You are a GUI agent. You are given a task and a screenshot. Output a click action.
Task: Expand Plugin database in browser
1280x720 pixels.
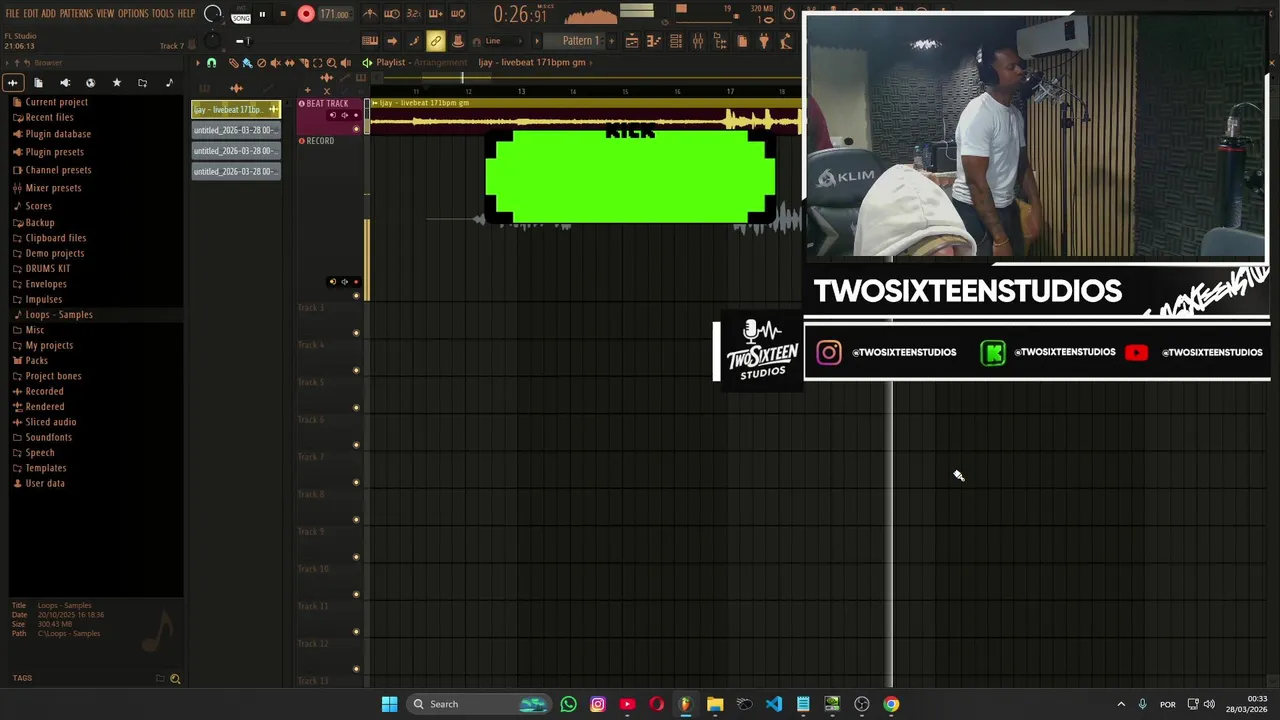click(x=58, y=134)
